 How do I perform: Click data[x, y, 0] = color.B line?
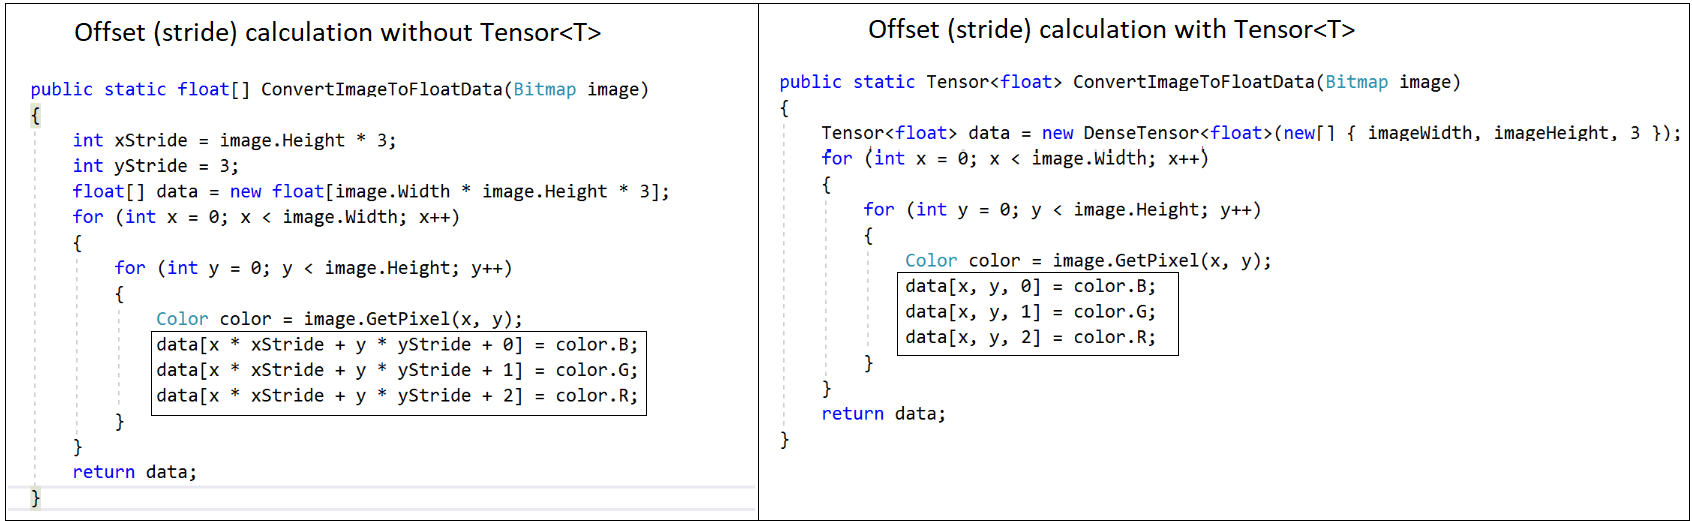click(x=1030, y=287)
